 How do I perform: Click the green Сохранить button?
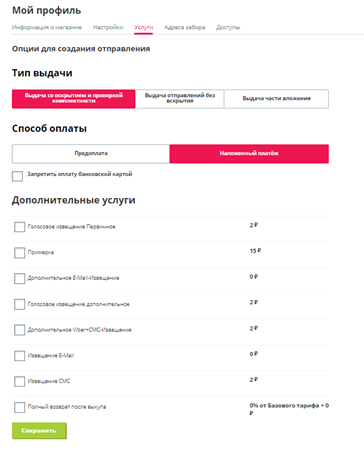39,431
